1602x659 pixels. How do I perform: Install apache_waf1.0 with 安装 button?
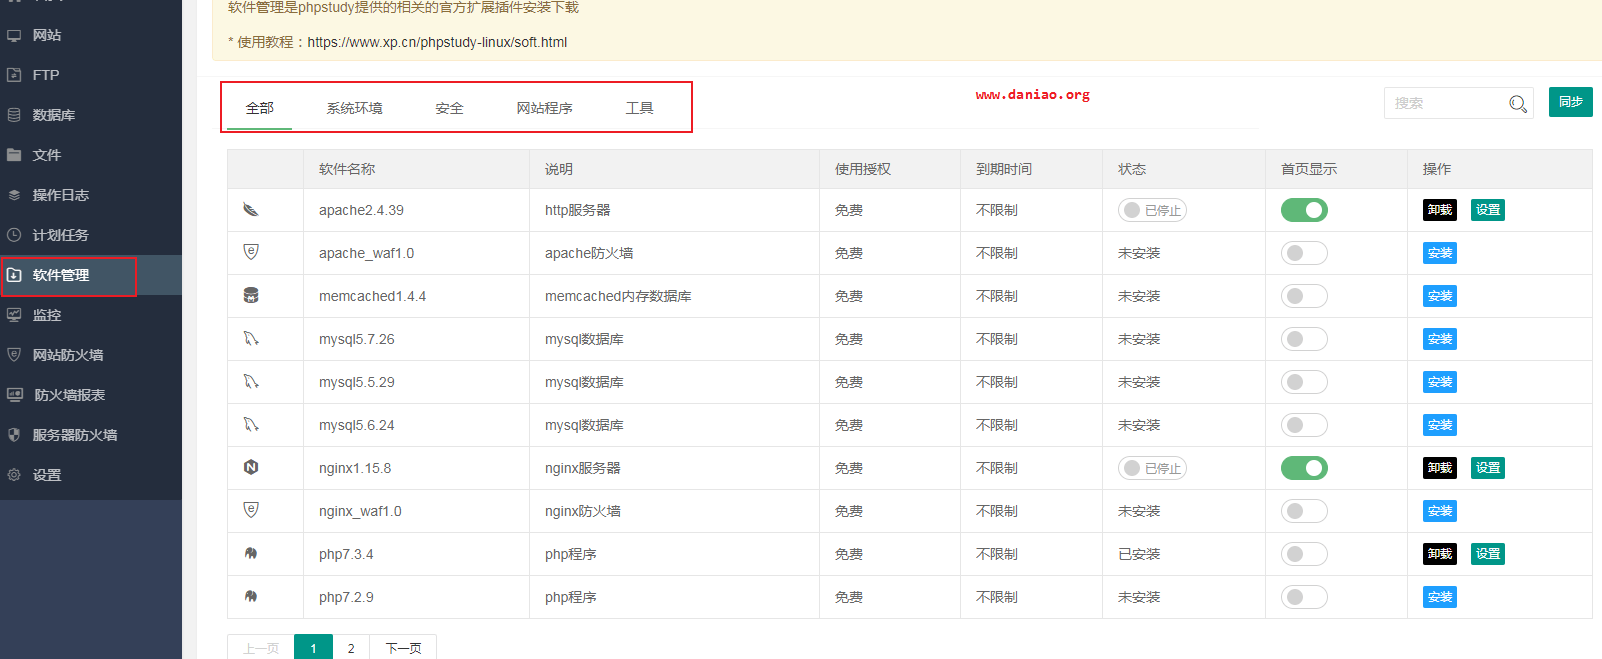pyautogui.click(x=1440, y=253)
